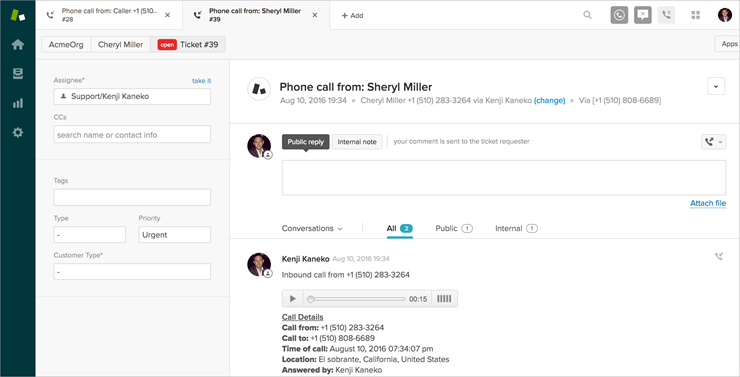This screenshot has height=377, width=740.
Task: Open the Priority dropdown showing Urgent
Action: [x=175, y=235]
